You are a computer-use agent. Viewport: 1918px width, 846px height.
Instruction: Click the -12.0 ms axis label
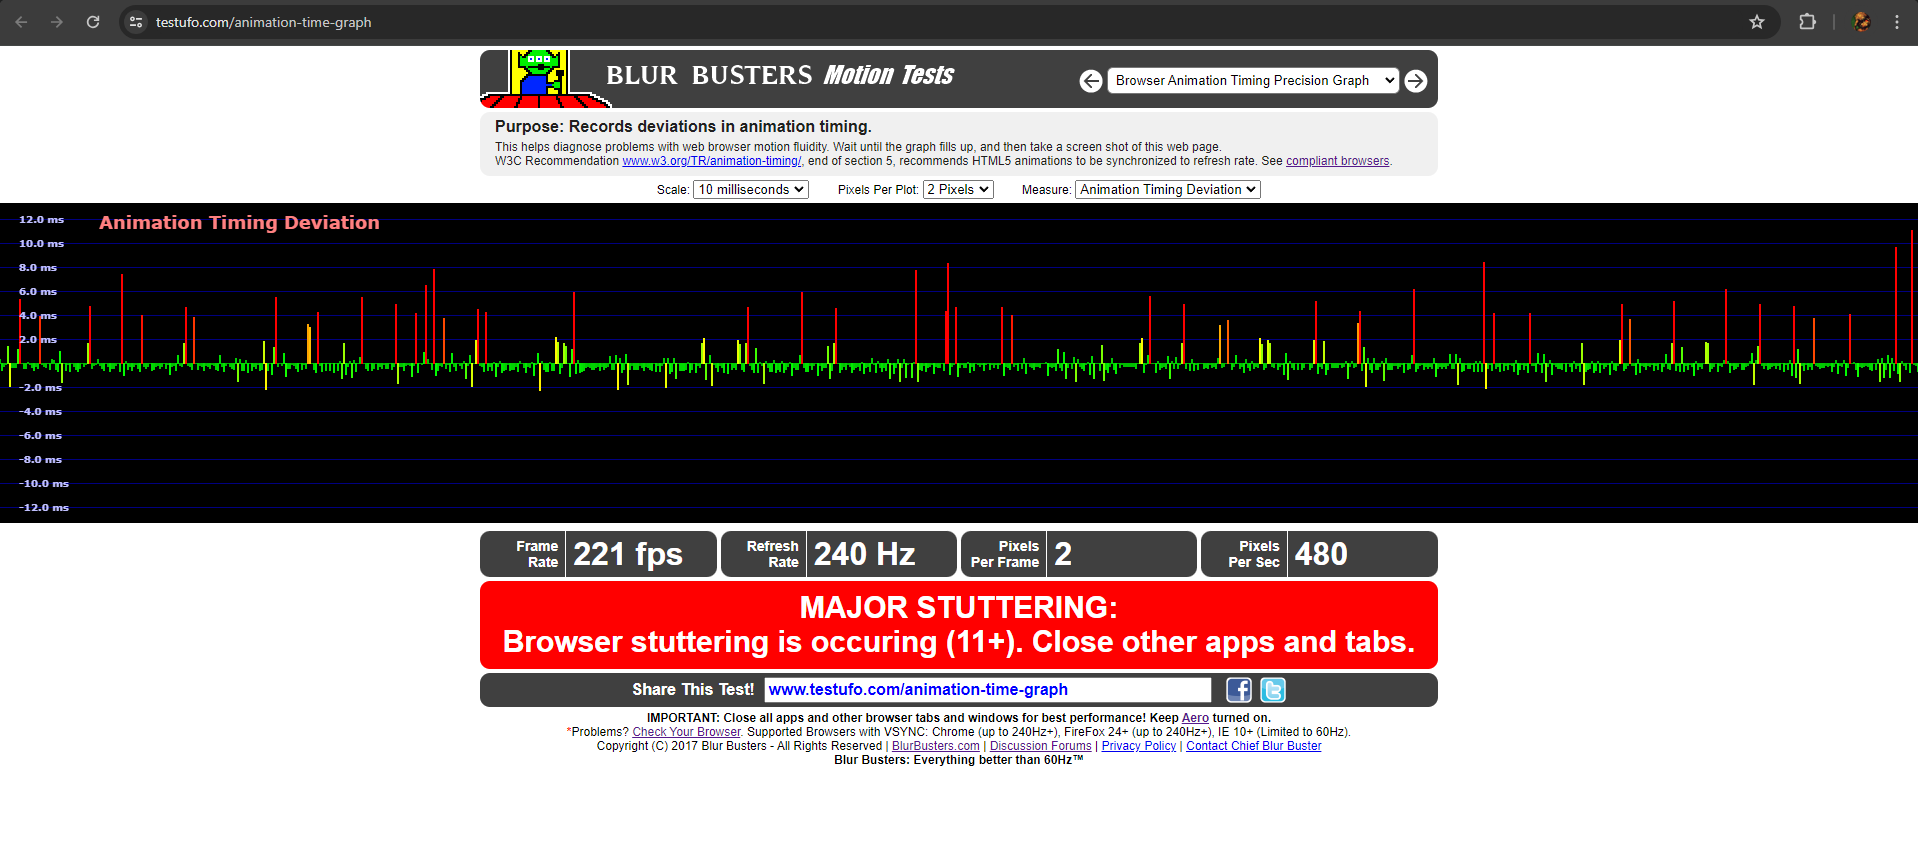coord(44,508)
